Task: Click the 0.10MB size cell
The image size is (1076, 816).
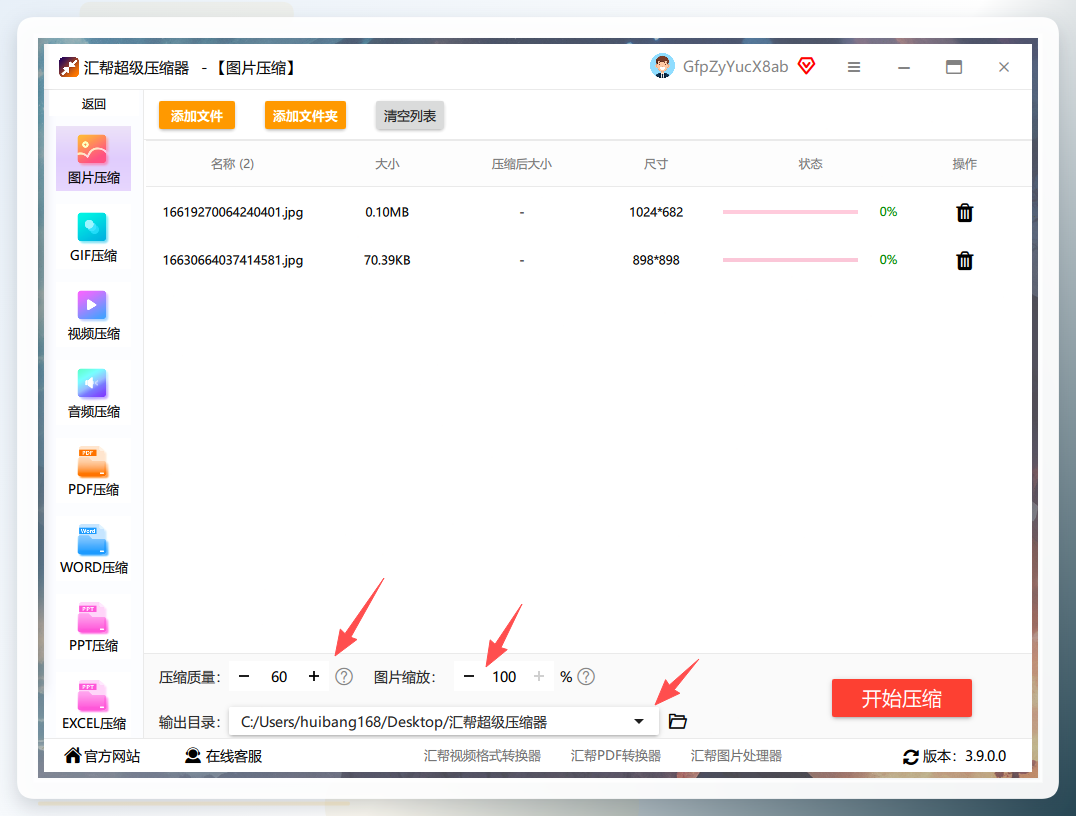Action: click(x=387, y=212)
